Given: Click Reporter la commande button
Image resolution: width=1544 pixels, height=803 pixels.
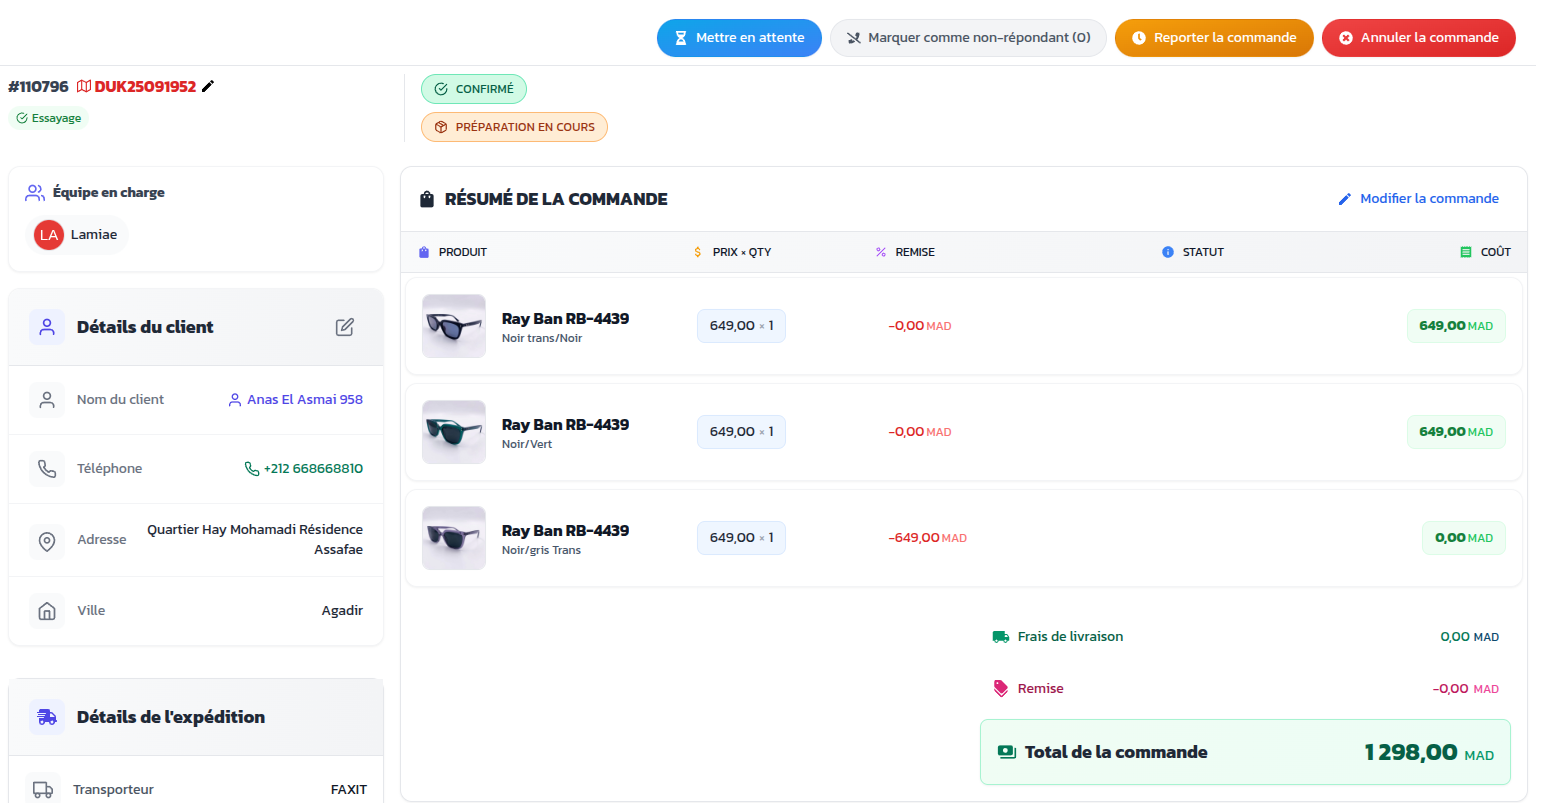Looking at the screenshot, I should [x=1214, y=38].
